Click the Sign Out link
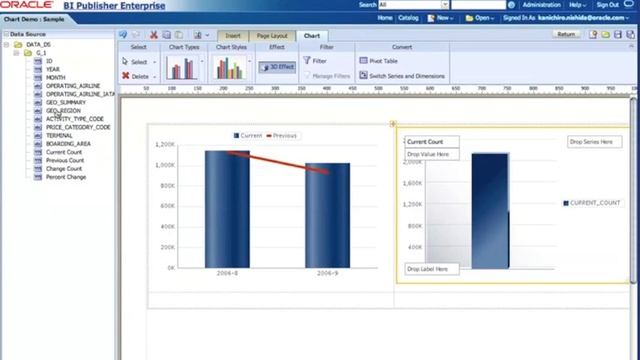Viewport: 640px width, 360px height. pyautogui.click(x=608, y=5)
